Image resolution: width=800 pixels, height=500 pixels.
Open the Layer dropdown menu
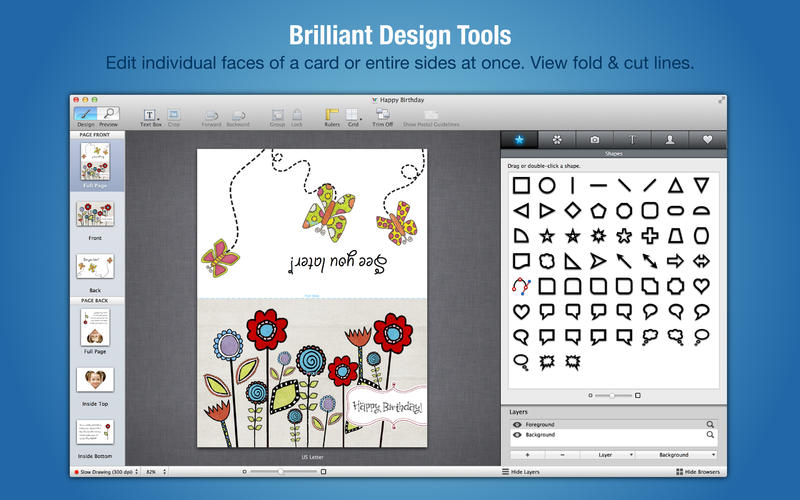point(607,454)
